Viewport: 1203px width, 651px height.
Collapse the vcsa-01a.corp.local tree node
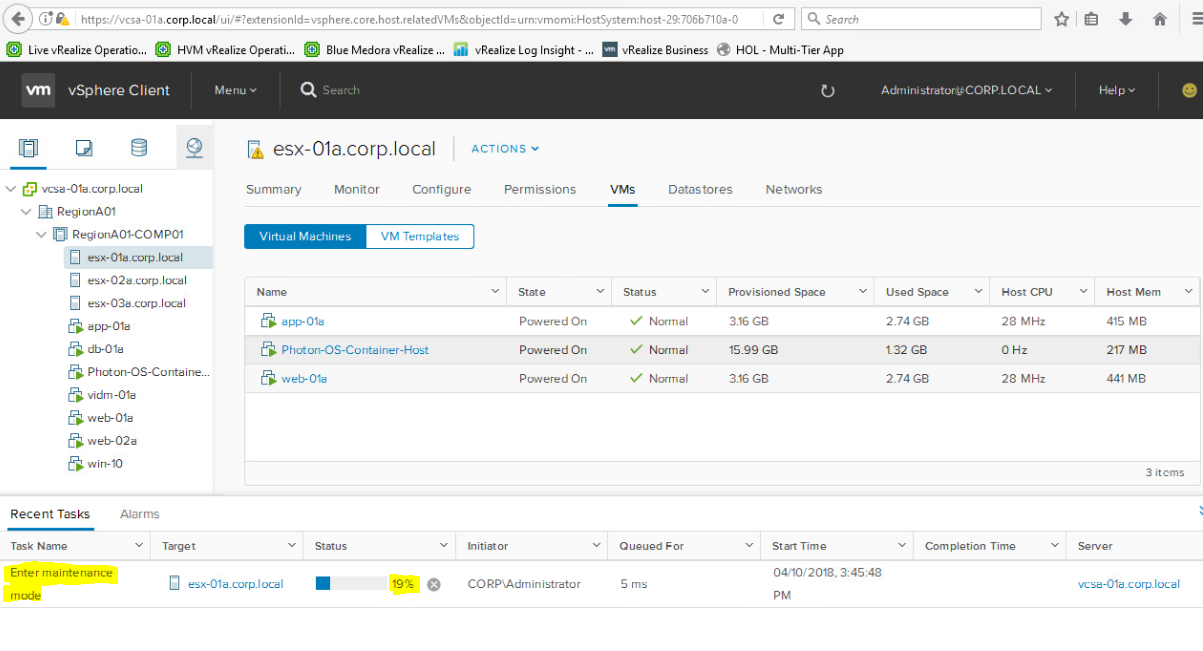coord(11,189)
